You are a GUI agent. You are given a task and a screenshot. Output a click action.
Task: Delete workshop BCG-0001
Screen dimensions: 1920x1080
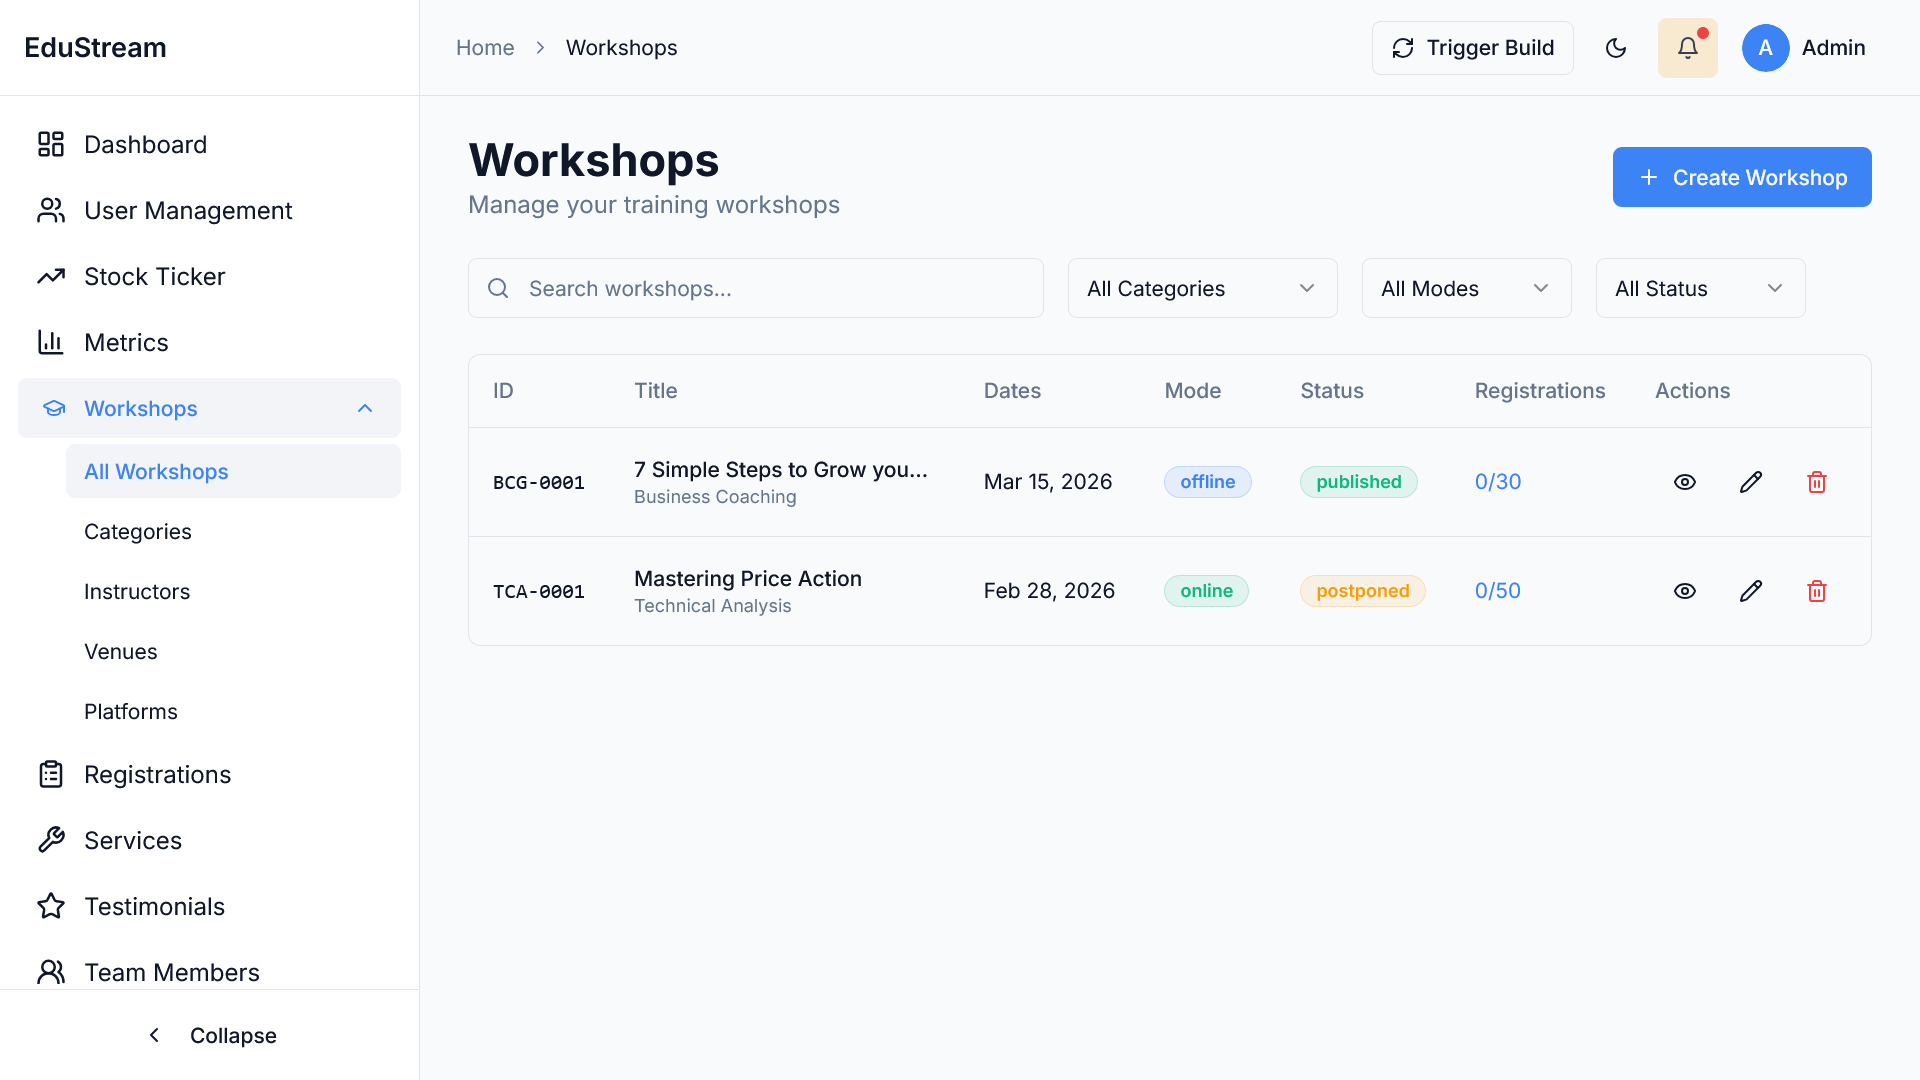[1817, 482]
